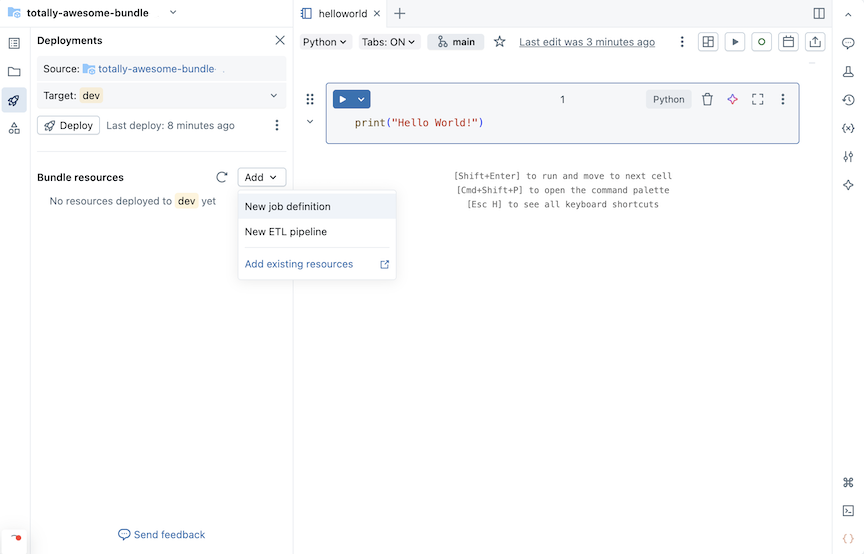864x554 pixels.
Task: Click the code line in the cell editor
Action: (419, 122)
